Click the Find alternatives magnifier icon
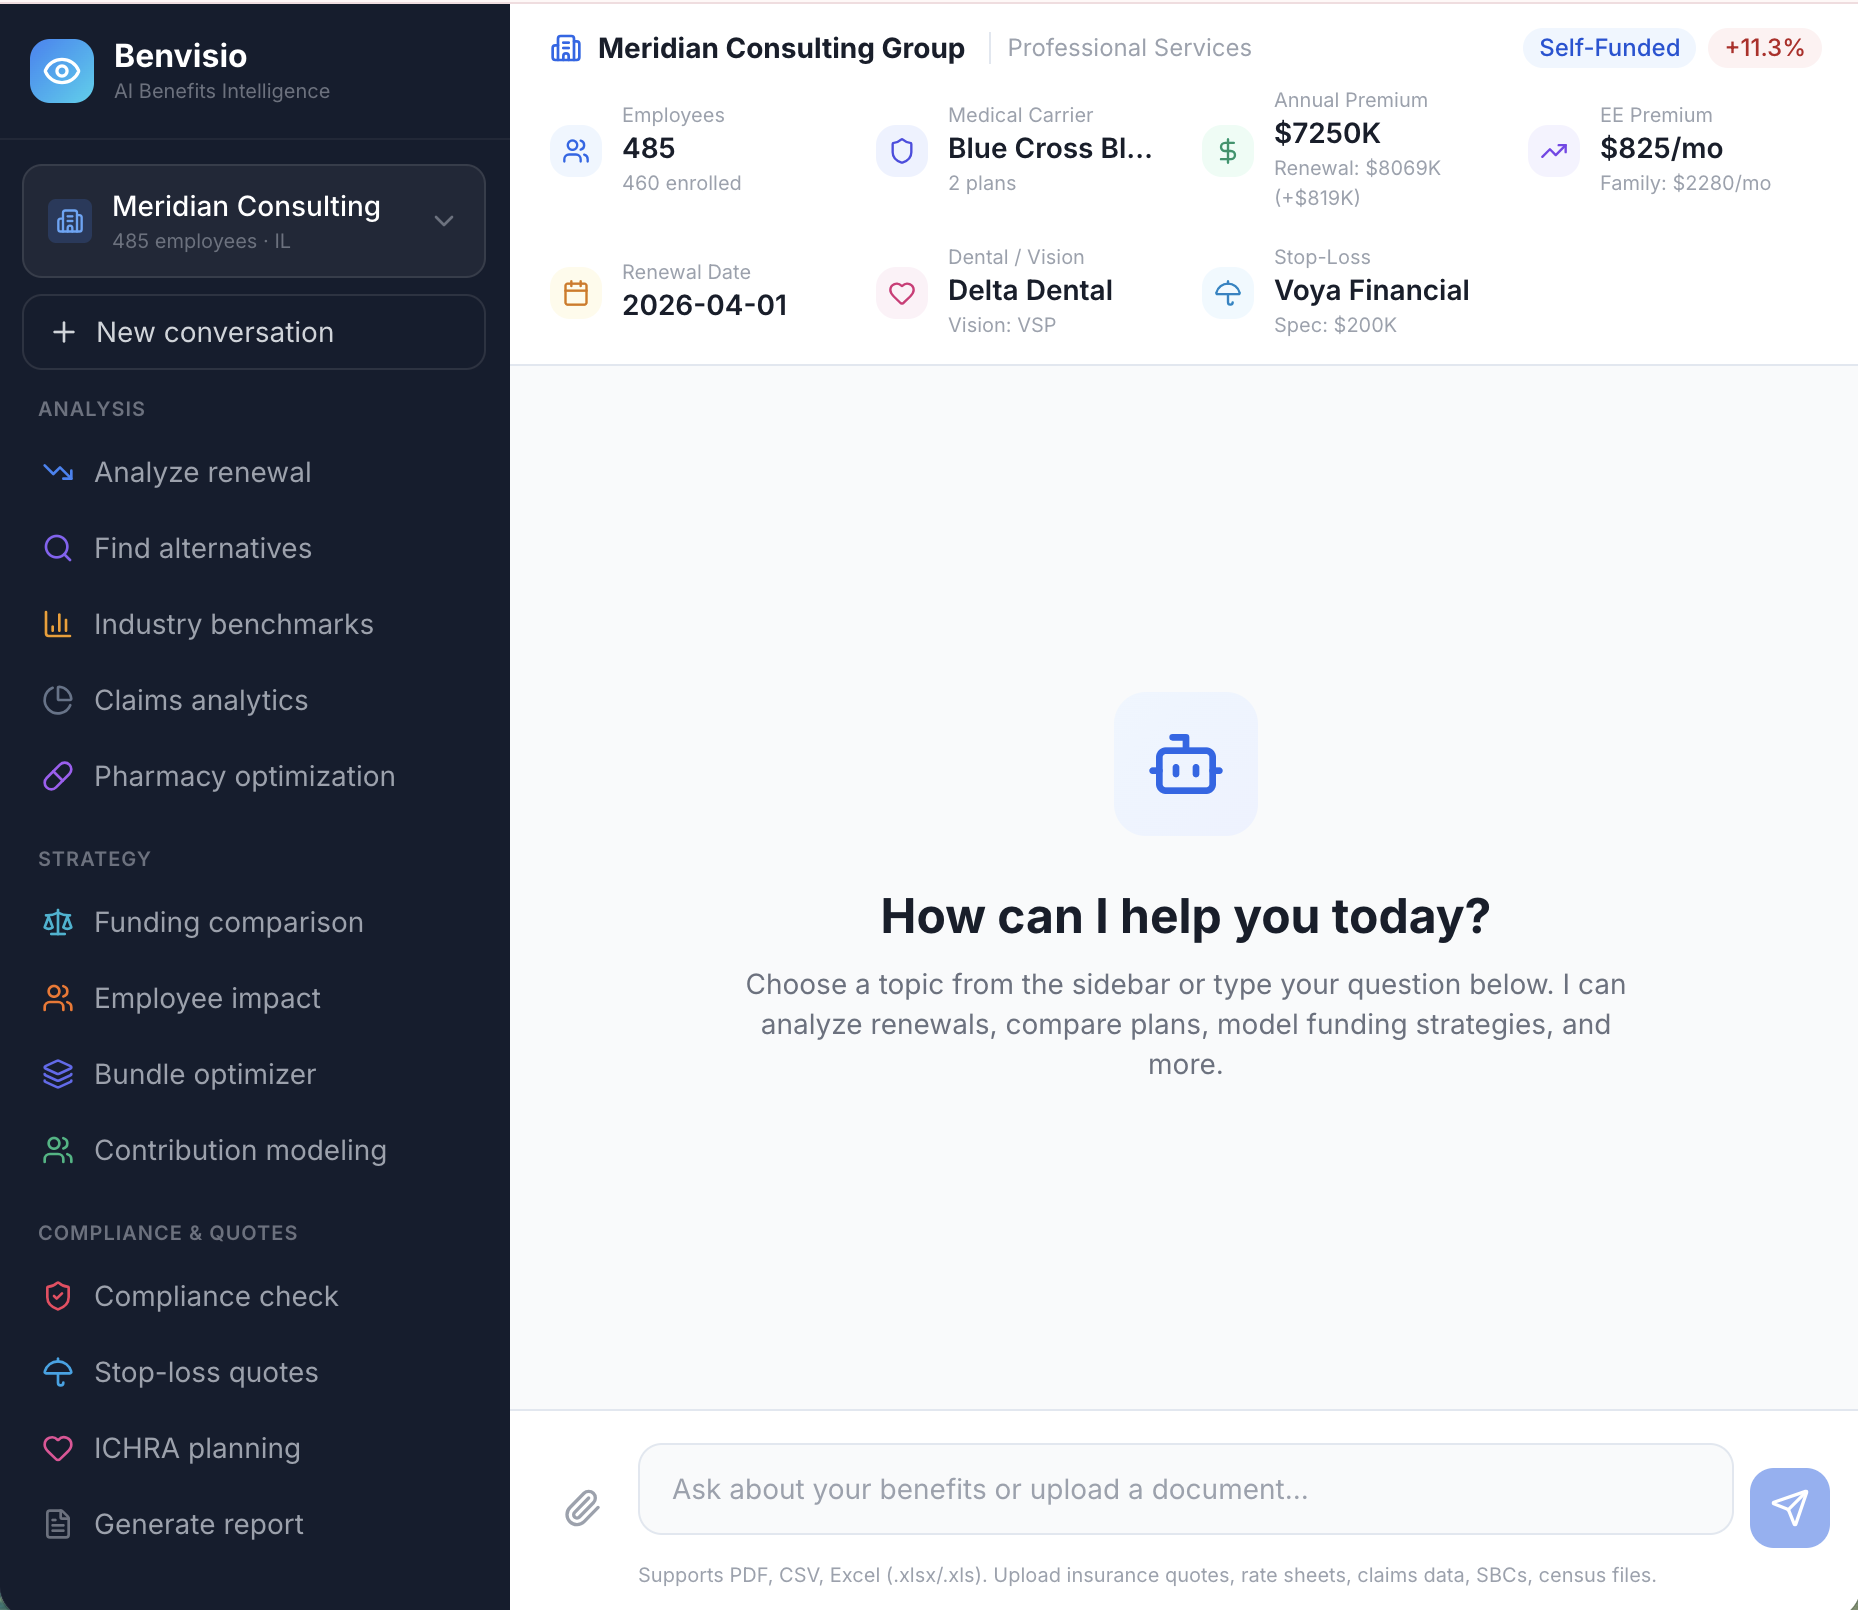 click(58, 548)
